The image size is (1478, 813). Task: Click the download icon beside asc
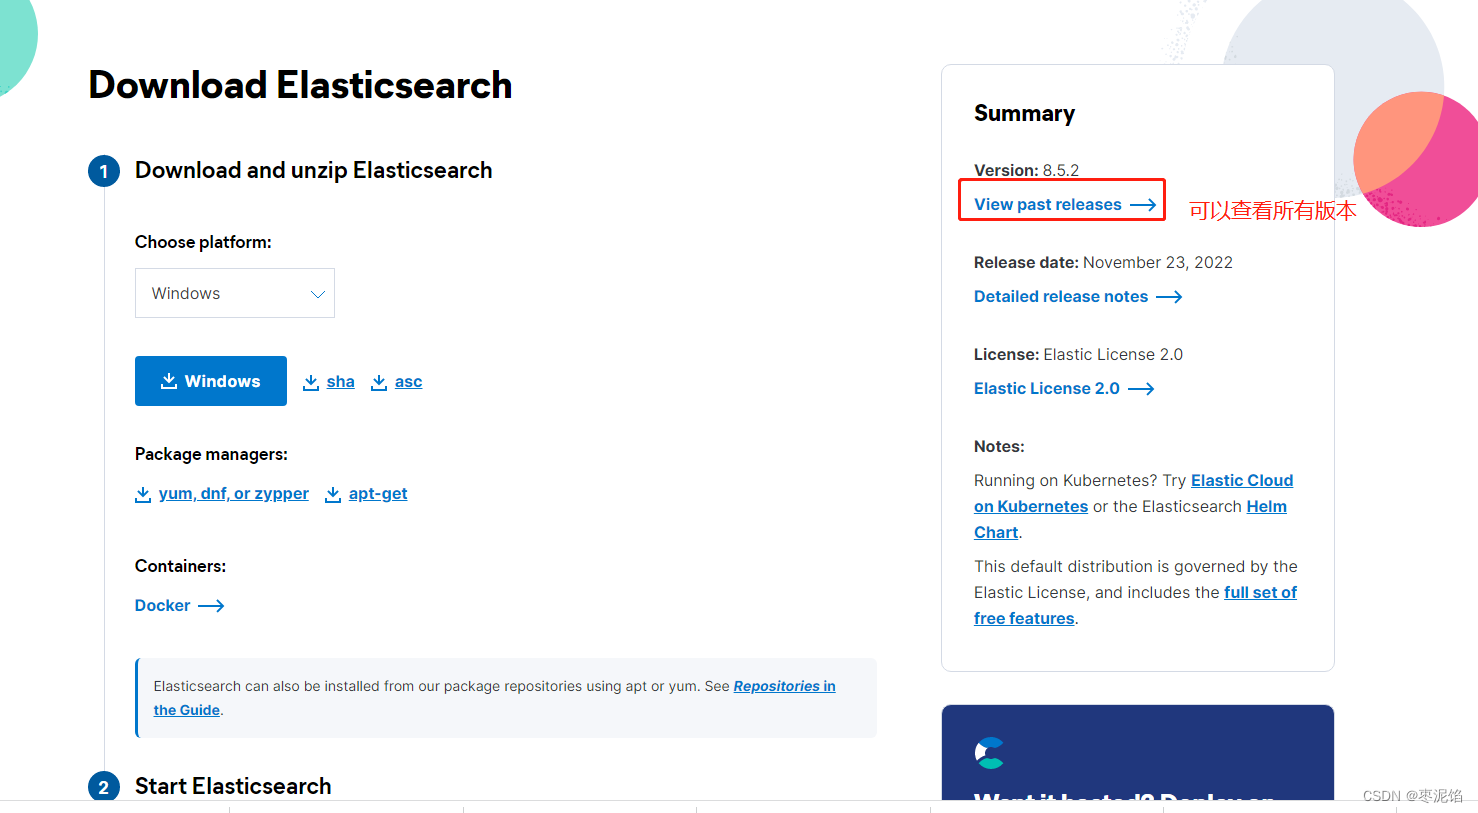point(379,382)
